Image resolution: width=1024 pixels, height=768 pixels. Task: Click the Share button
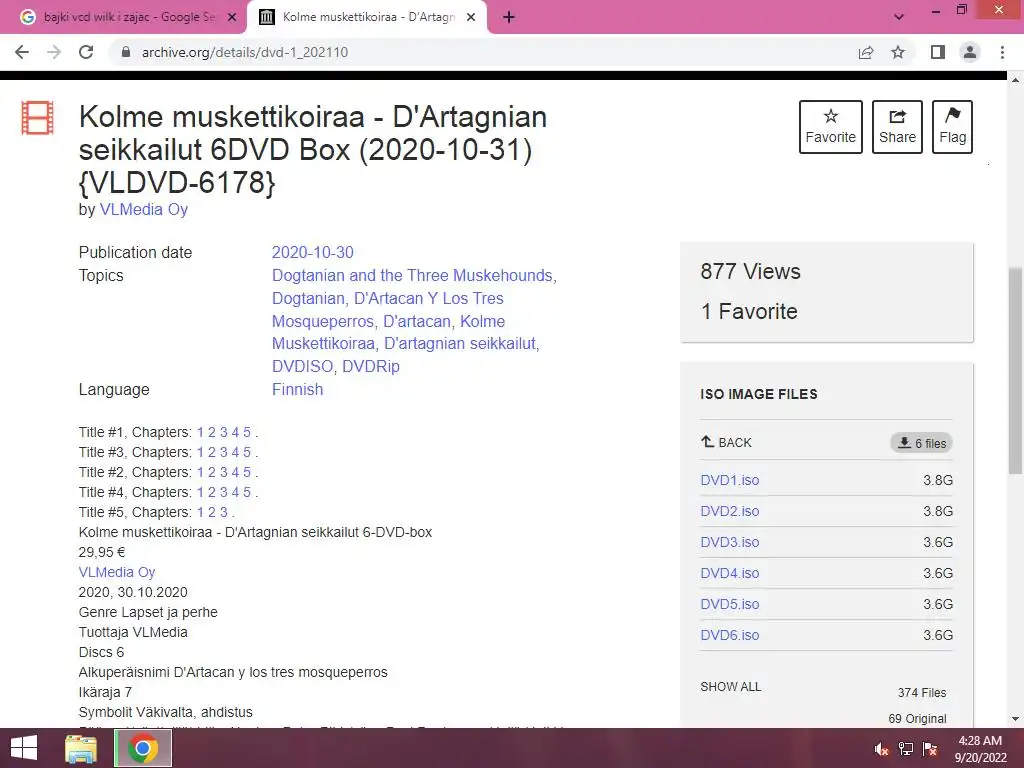897,127
